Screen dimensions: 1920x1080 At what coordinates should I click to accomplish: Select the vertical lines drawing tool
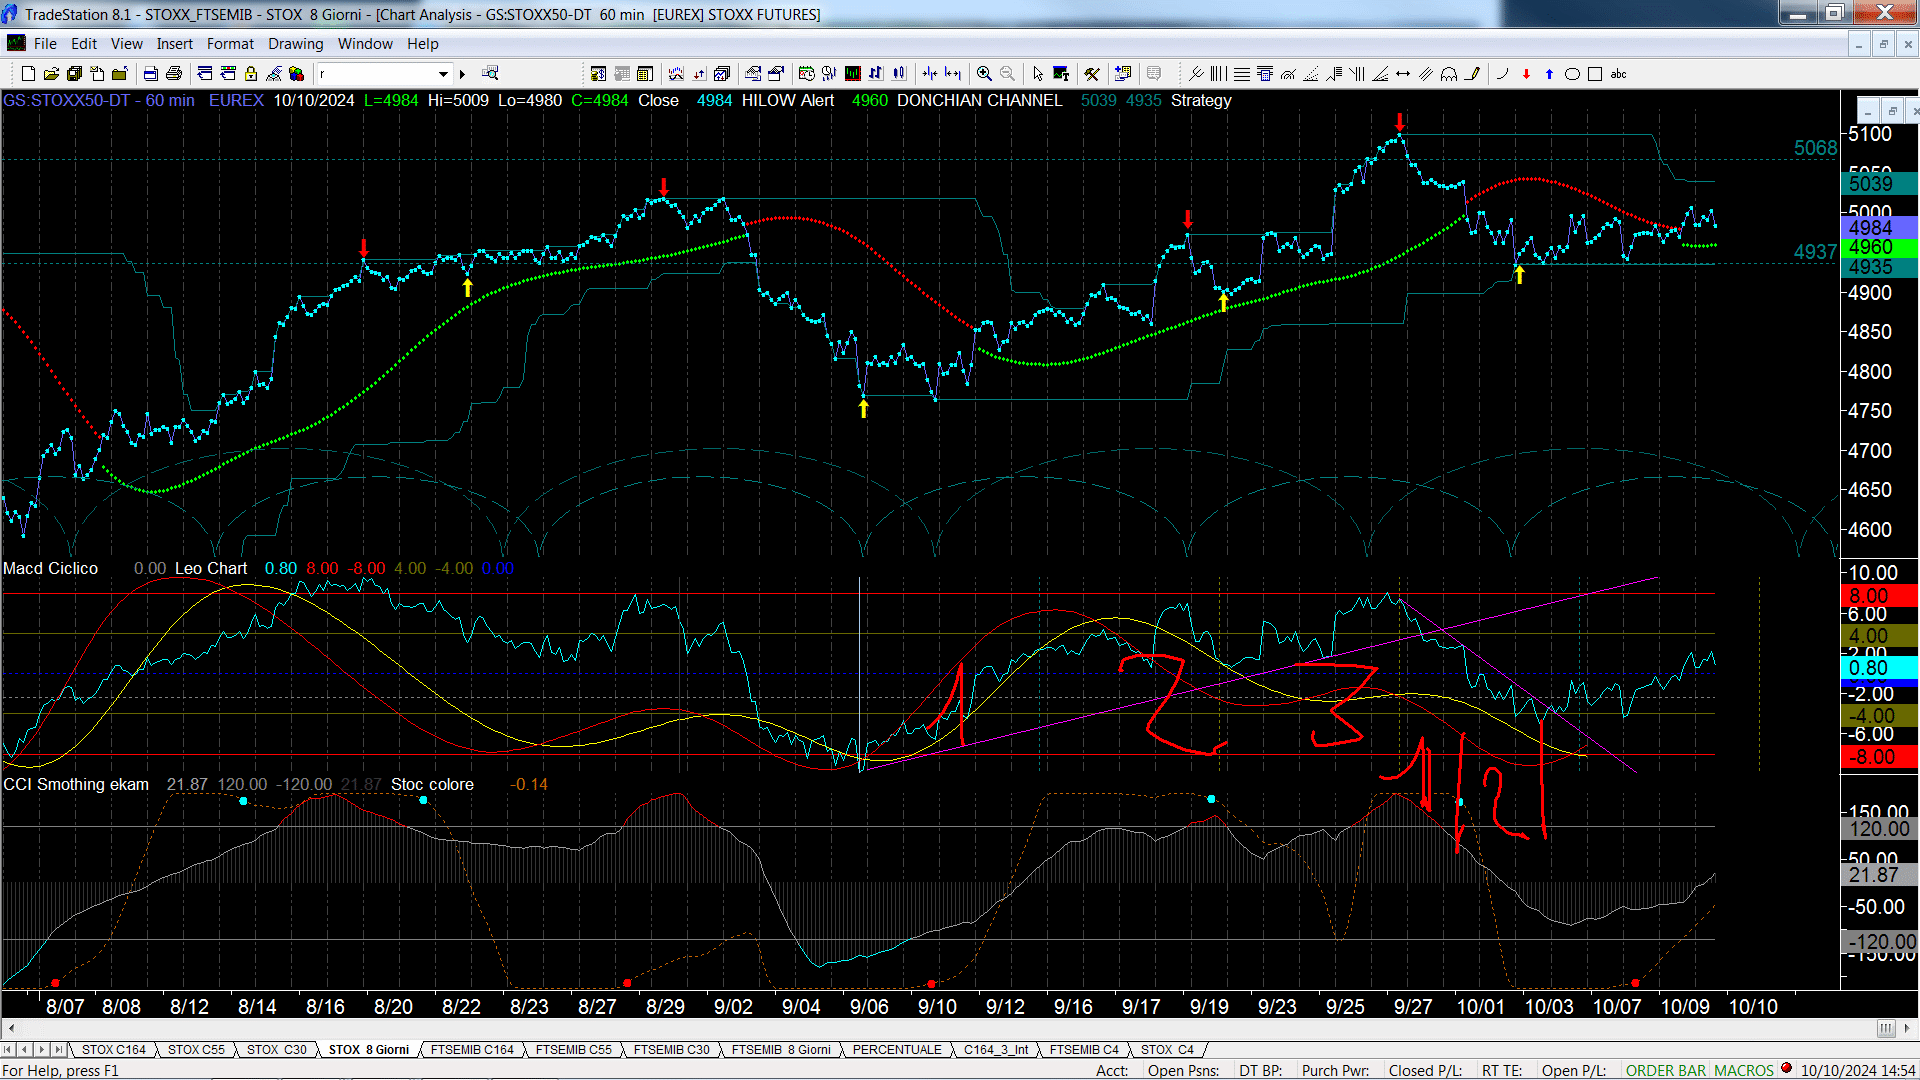click(x=1218, y=73)
